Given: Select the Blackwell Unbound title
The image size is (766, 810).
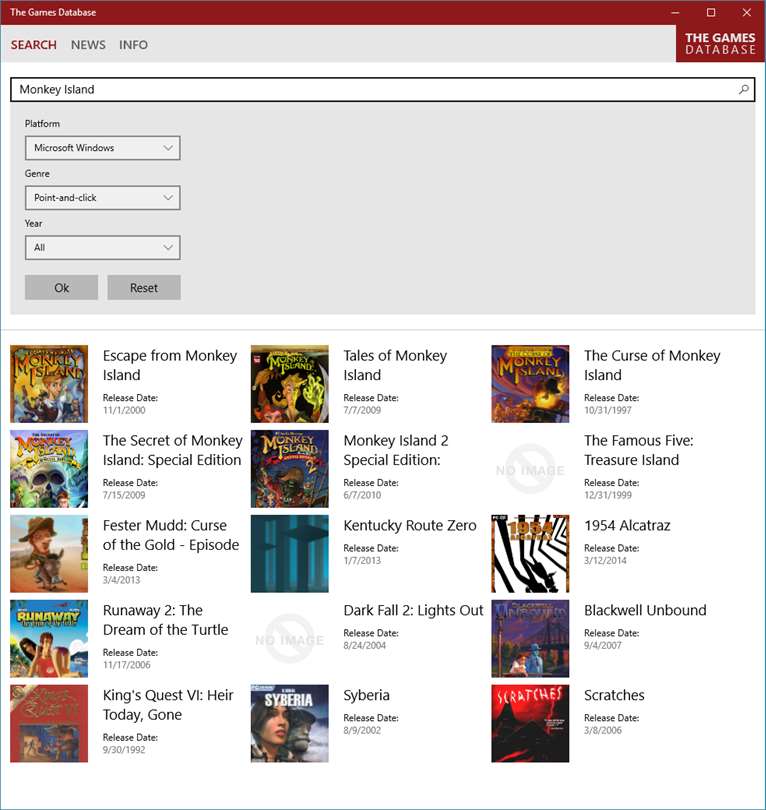Looking at the screenshot, I should tap(645, 610).
